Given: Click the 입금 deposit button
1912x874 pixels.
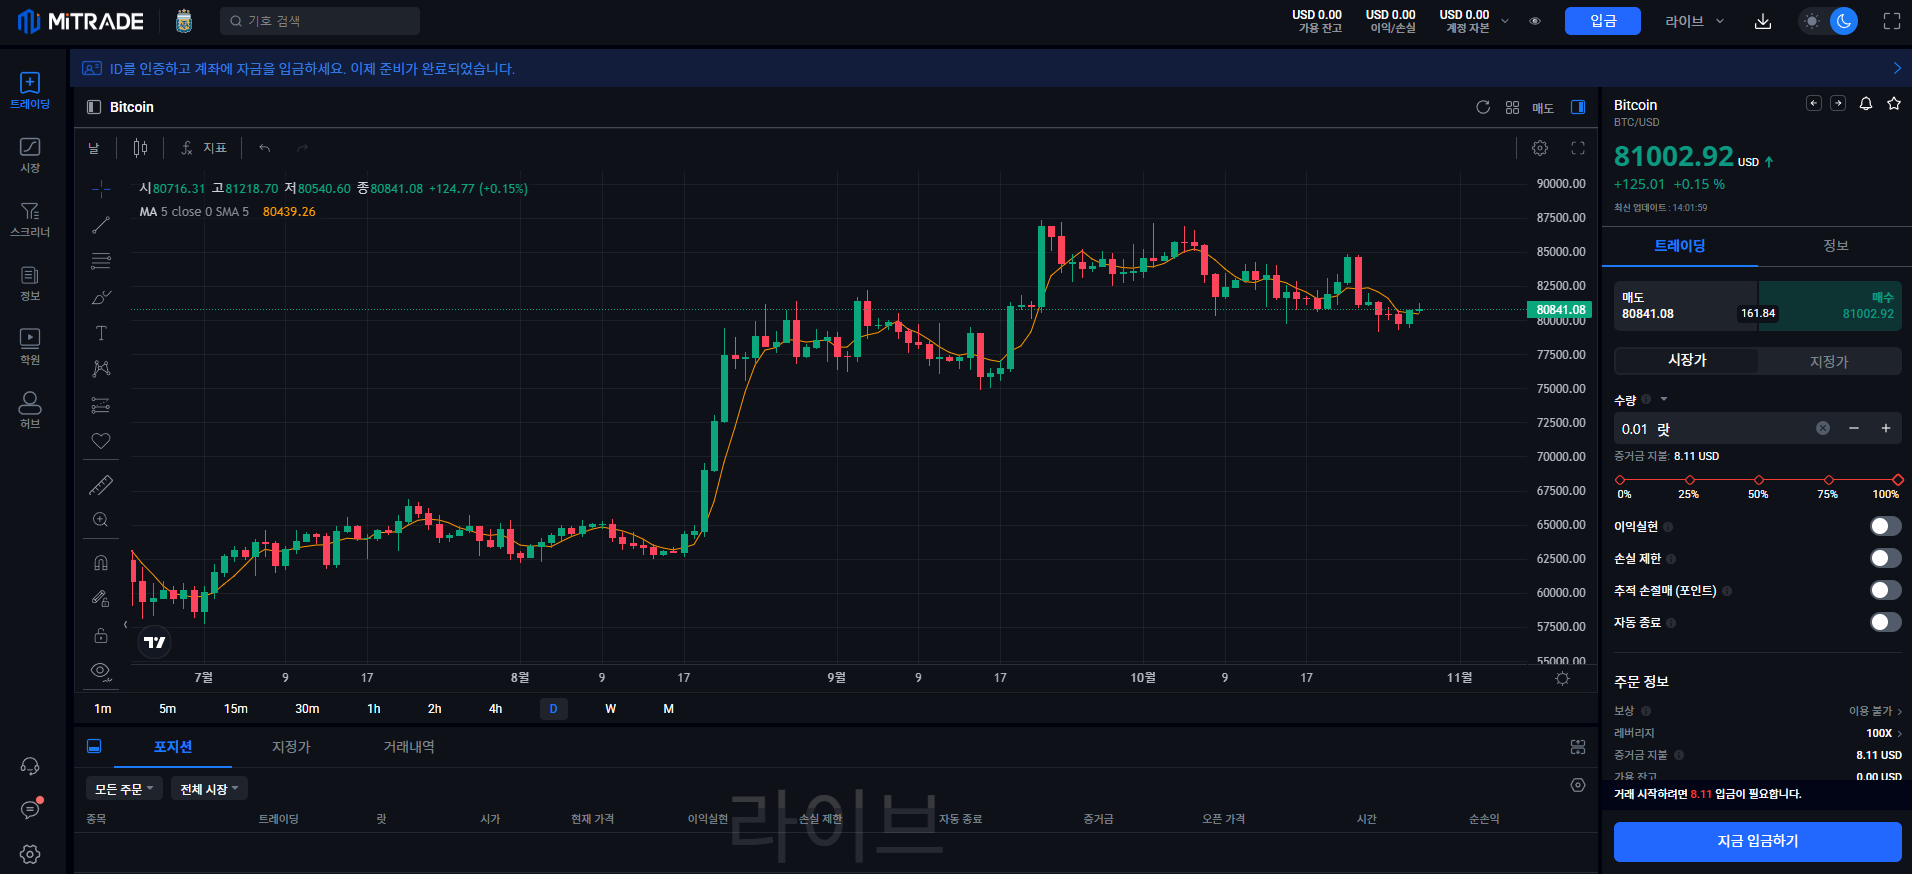Looking at the screenshot, I should point(1602,21).
